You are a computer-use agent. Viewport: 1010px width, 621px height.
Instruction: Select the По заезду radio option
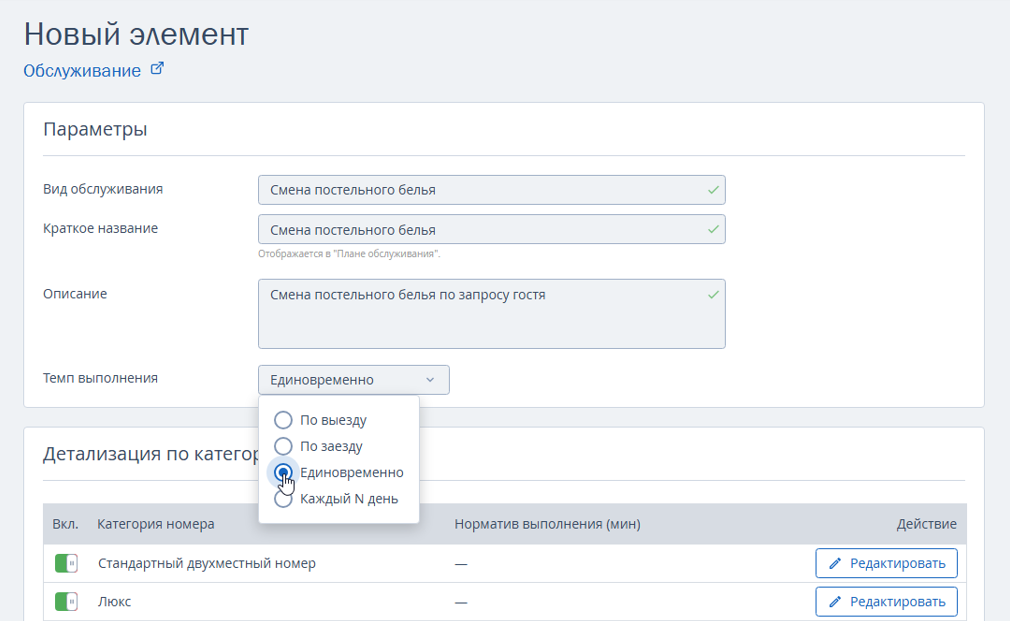(283, 446)
